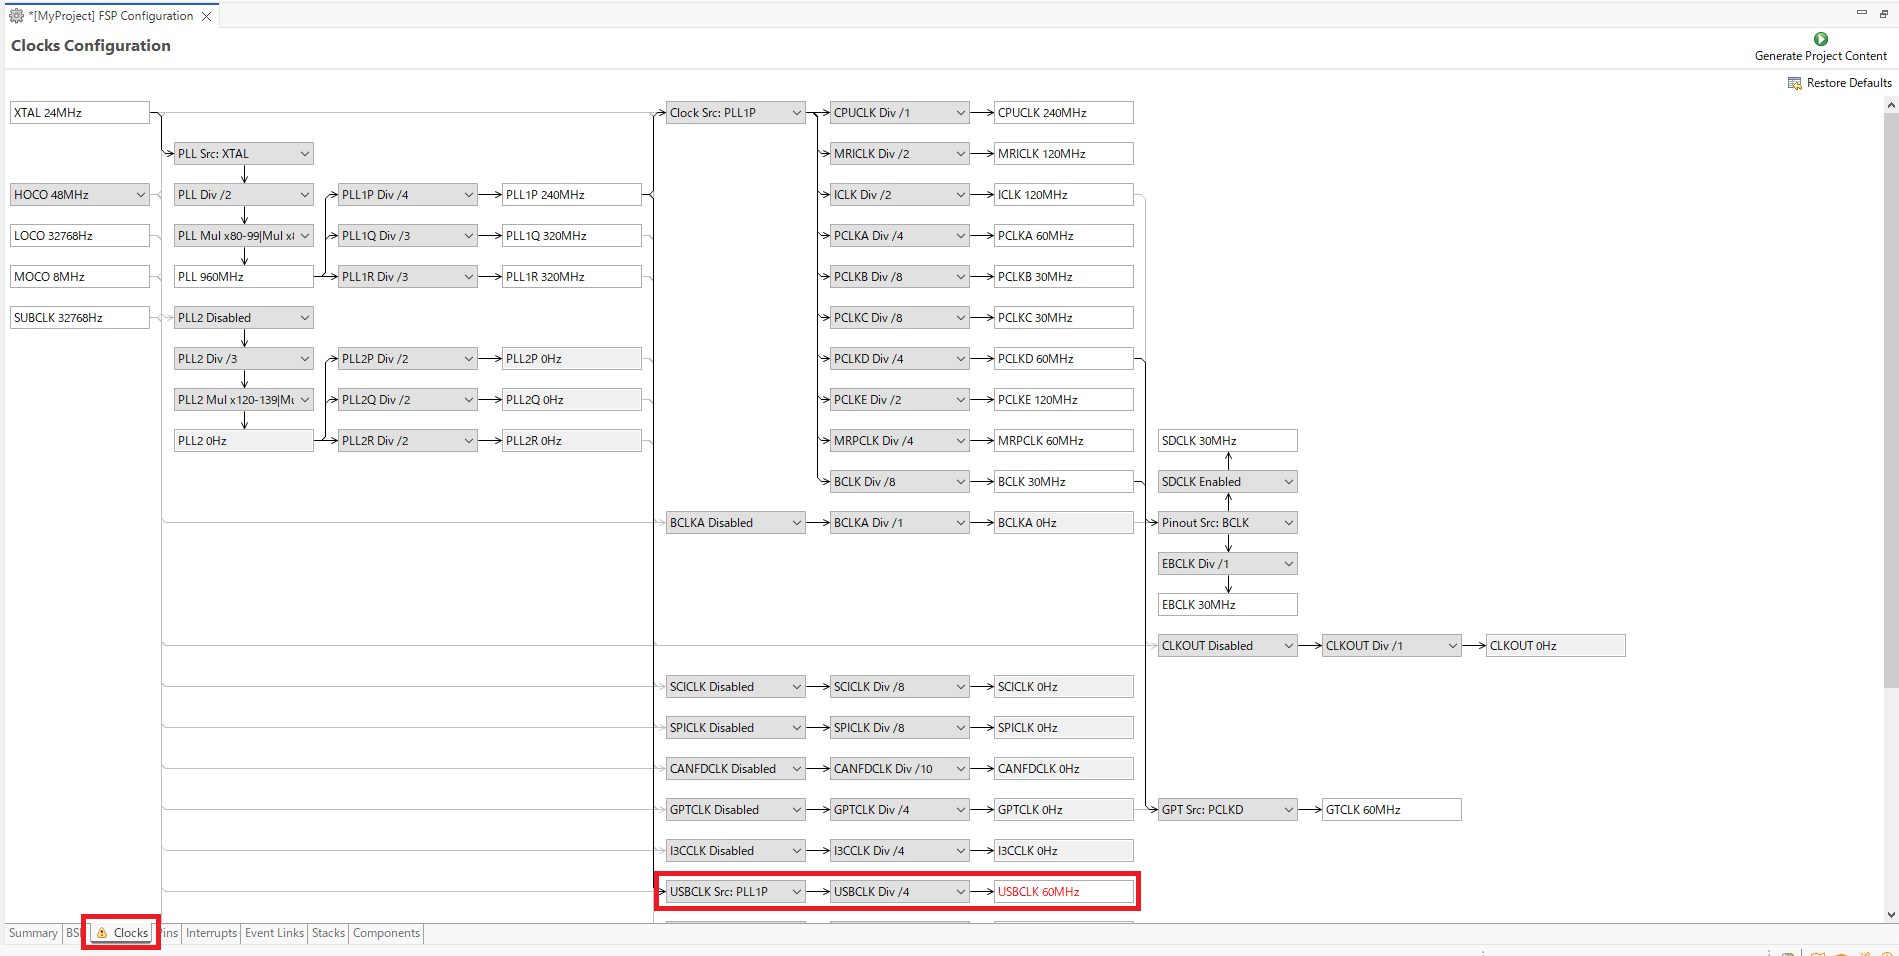This screenshot has height=956, width=1899.
Task: Click the LOCO 32768Hz field
Action: coord(80,236)
